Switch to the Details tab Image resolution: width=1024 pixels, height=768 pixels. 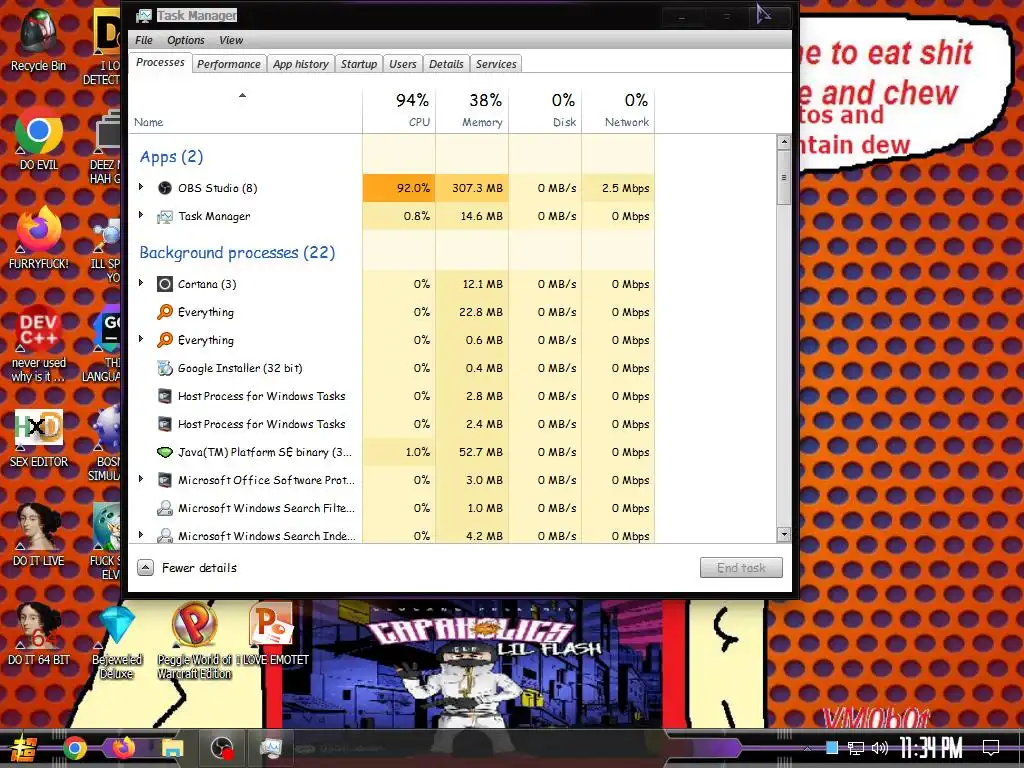(446, 64)
